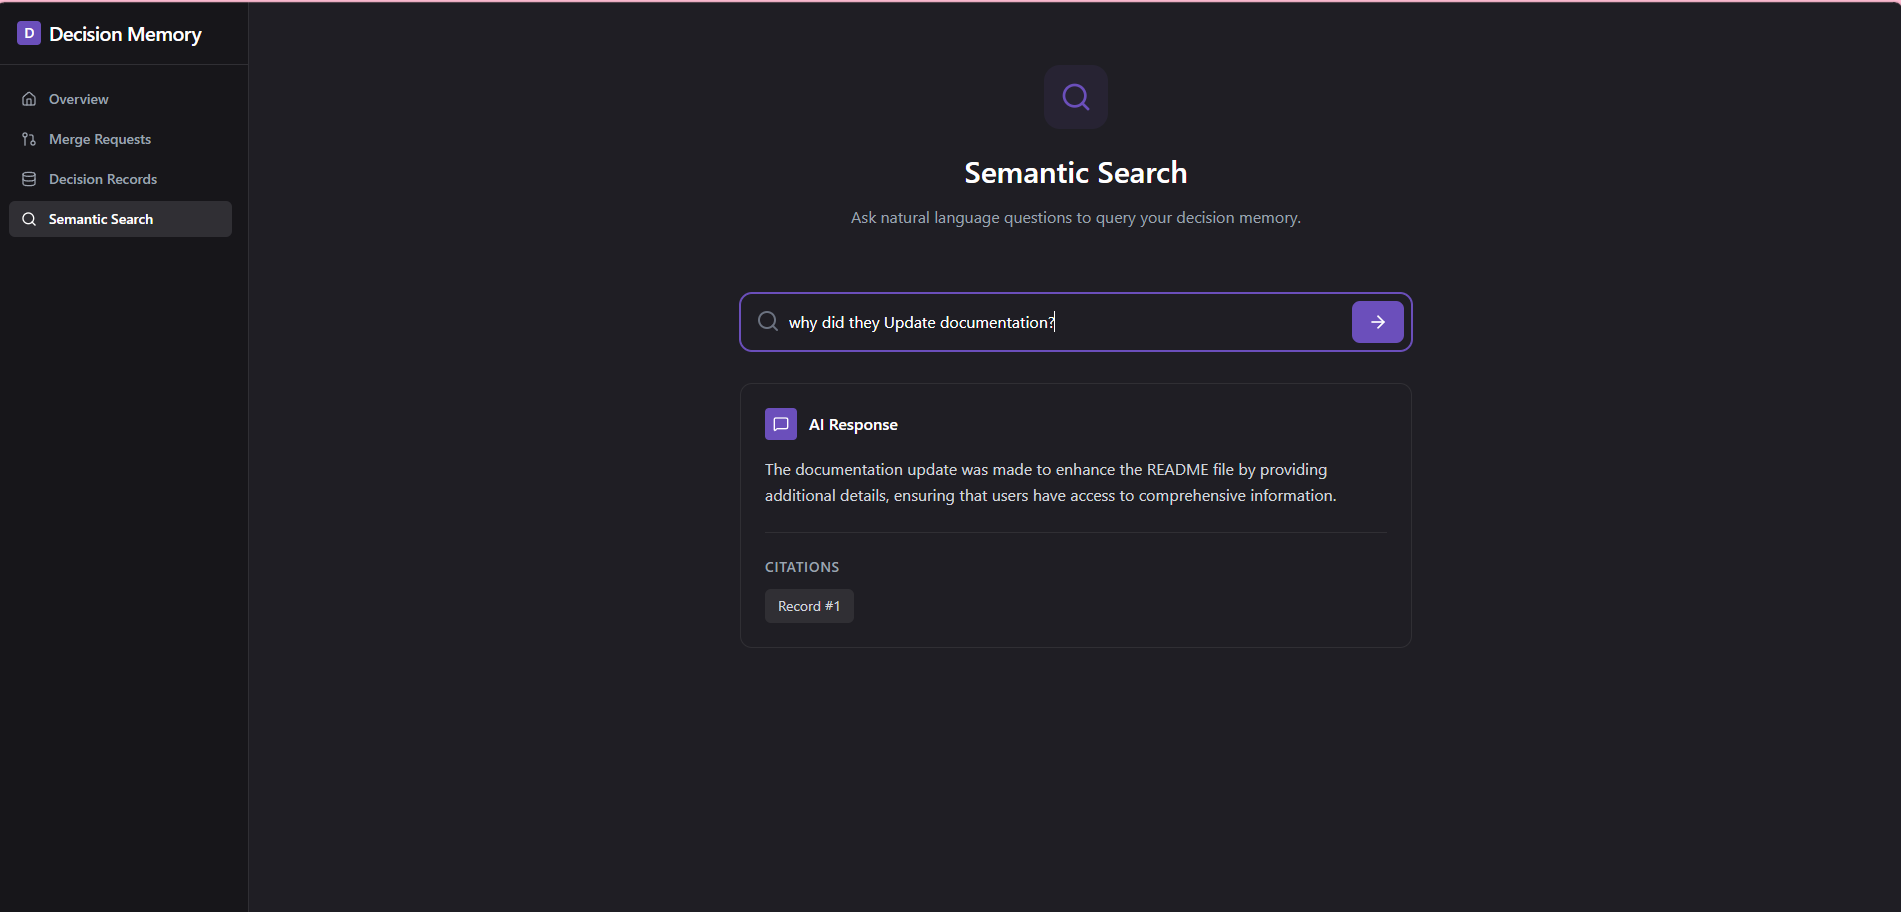
Task: Submit query with the purple arrow button
Action: (x=1378, y=322)
